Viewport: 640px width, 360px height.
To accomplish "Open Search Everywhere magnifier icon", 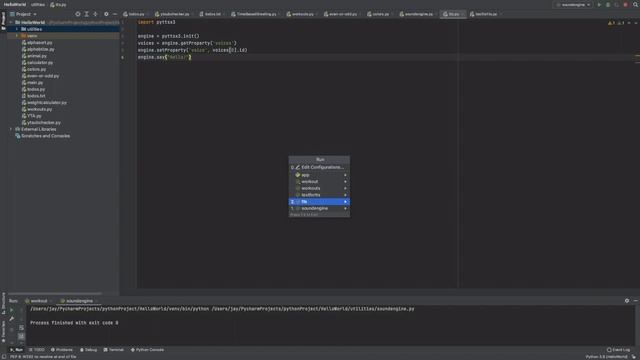I will tap(636, 5).
